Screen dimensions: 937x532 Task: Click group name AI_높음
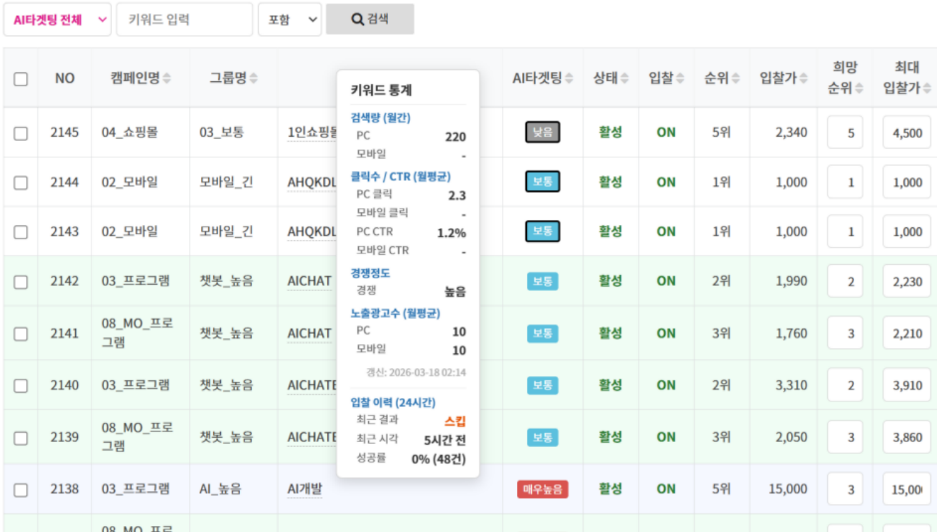click(x=221, y=489)
